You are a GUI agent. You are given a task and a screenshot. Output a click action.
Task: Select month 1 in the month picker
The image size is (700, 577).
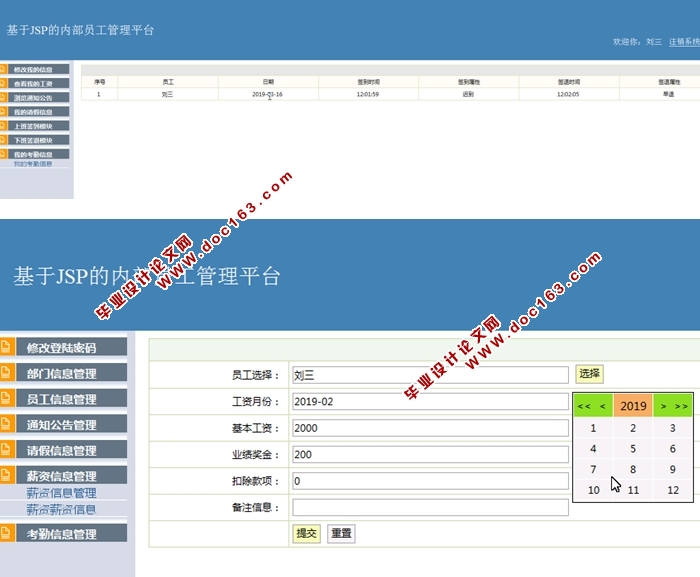[593, 428]
